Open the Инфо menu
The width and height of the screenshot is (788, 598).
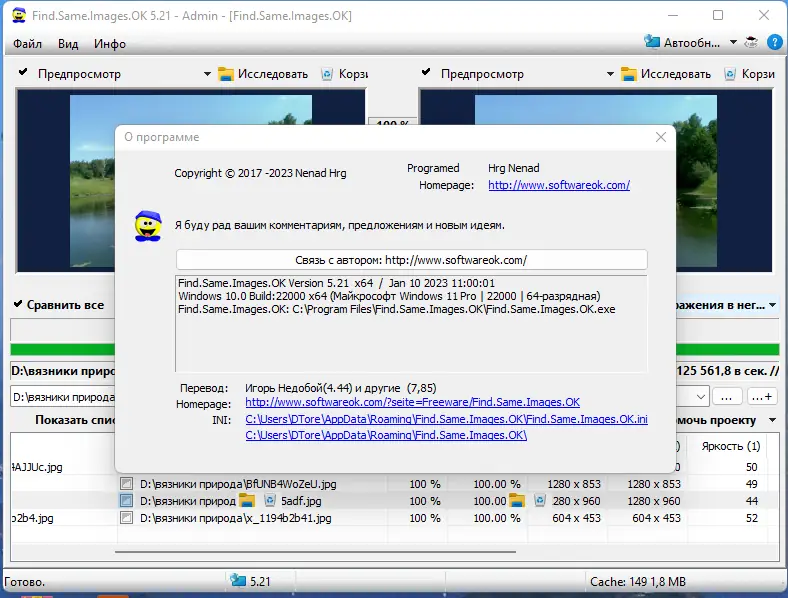click(110, 44)
